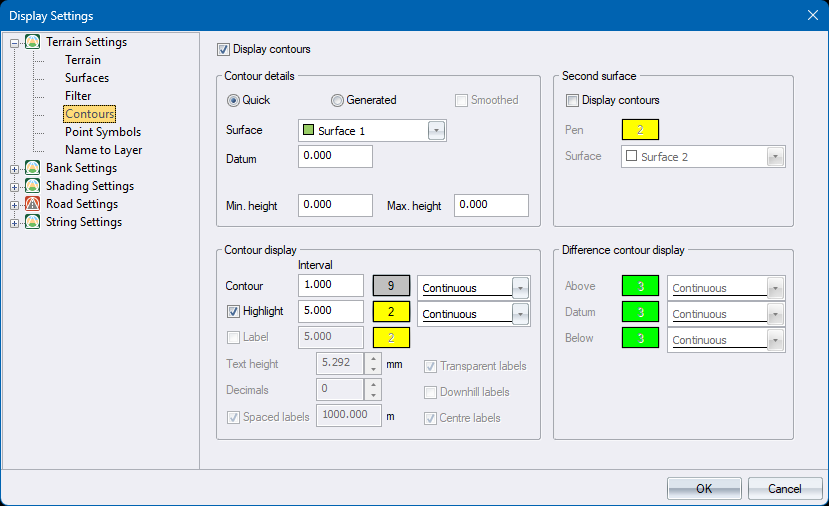Click the OK button
This screenshot has width=829, height=506.
click(x=704, y=489)
